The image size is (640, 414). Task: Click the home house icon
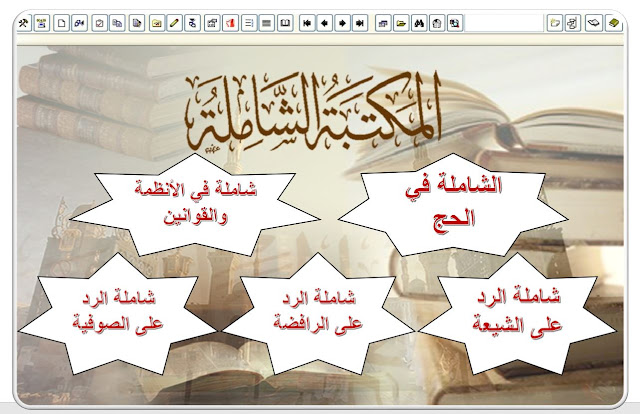437,23
